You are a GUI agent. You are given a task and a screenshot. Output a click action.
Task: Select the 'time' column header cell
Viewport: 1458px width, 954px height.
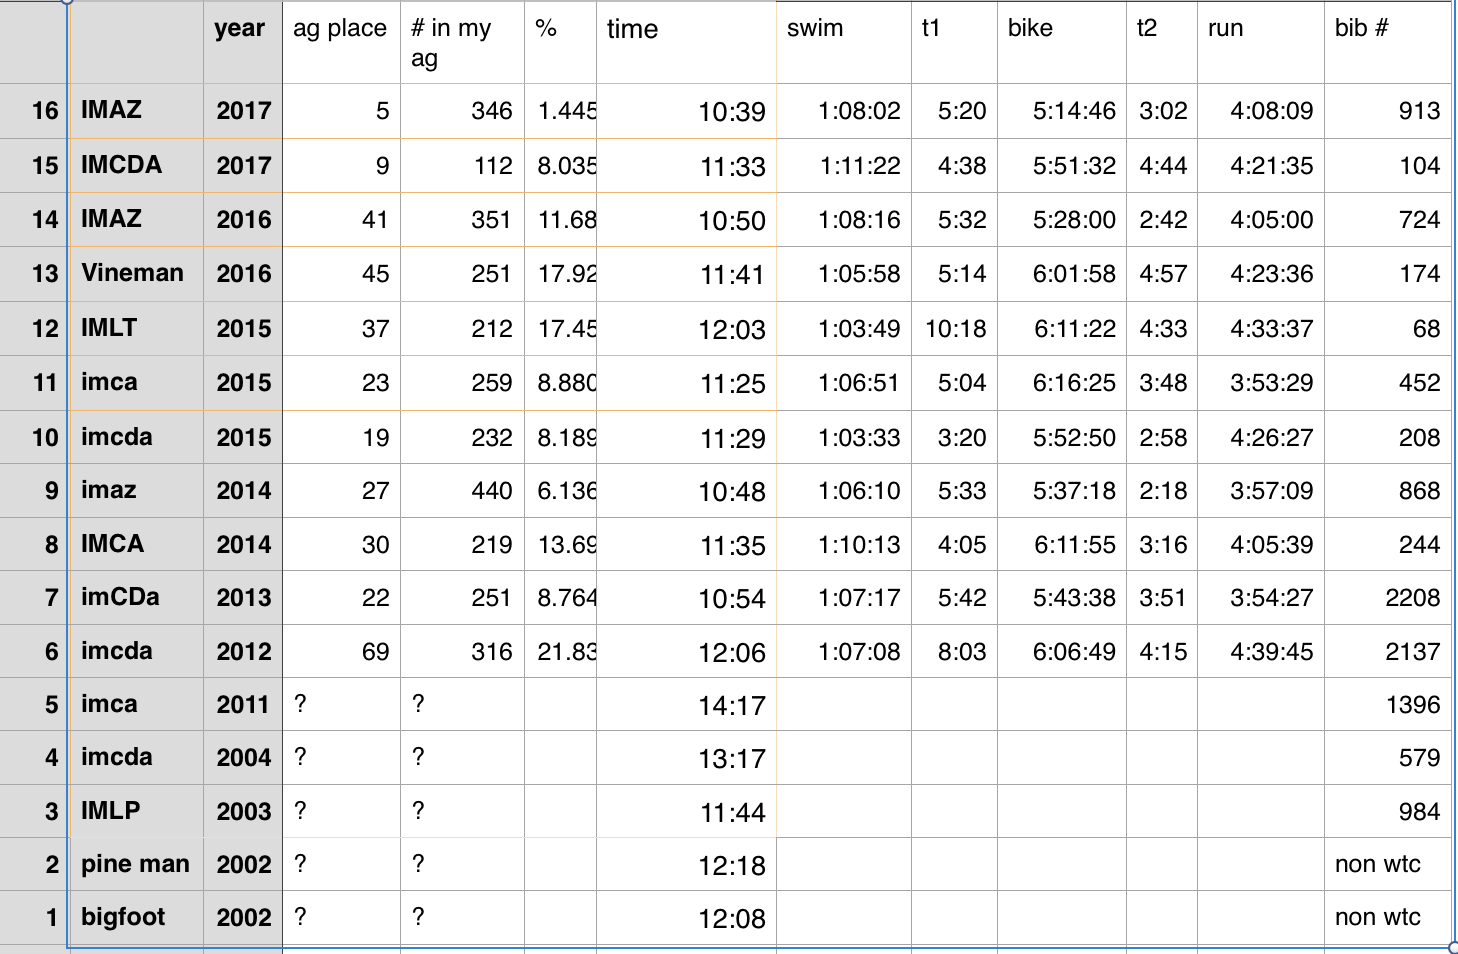[x=686, y=42]
